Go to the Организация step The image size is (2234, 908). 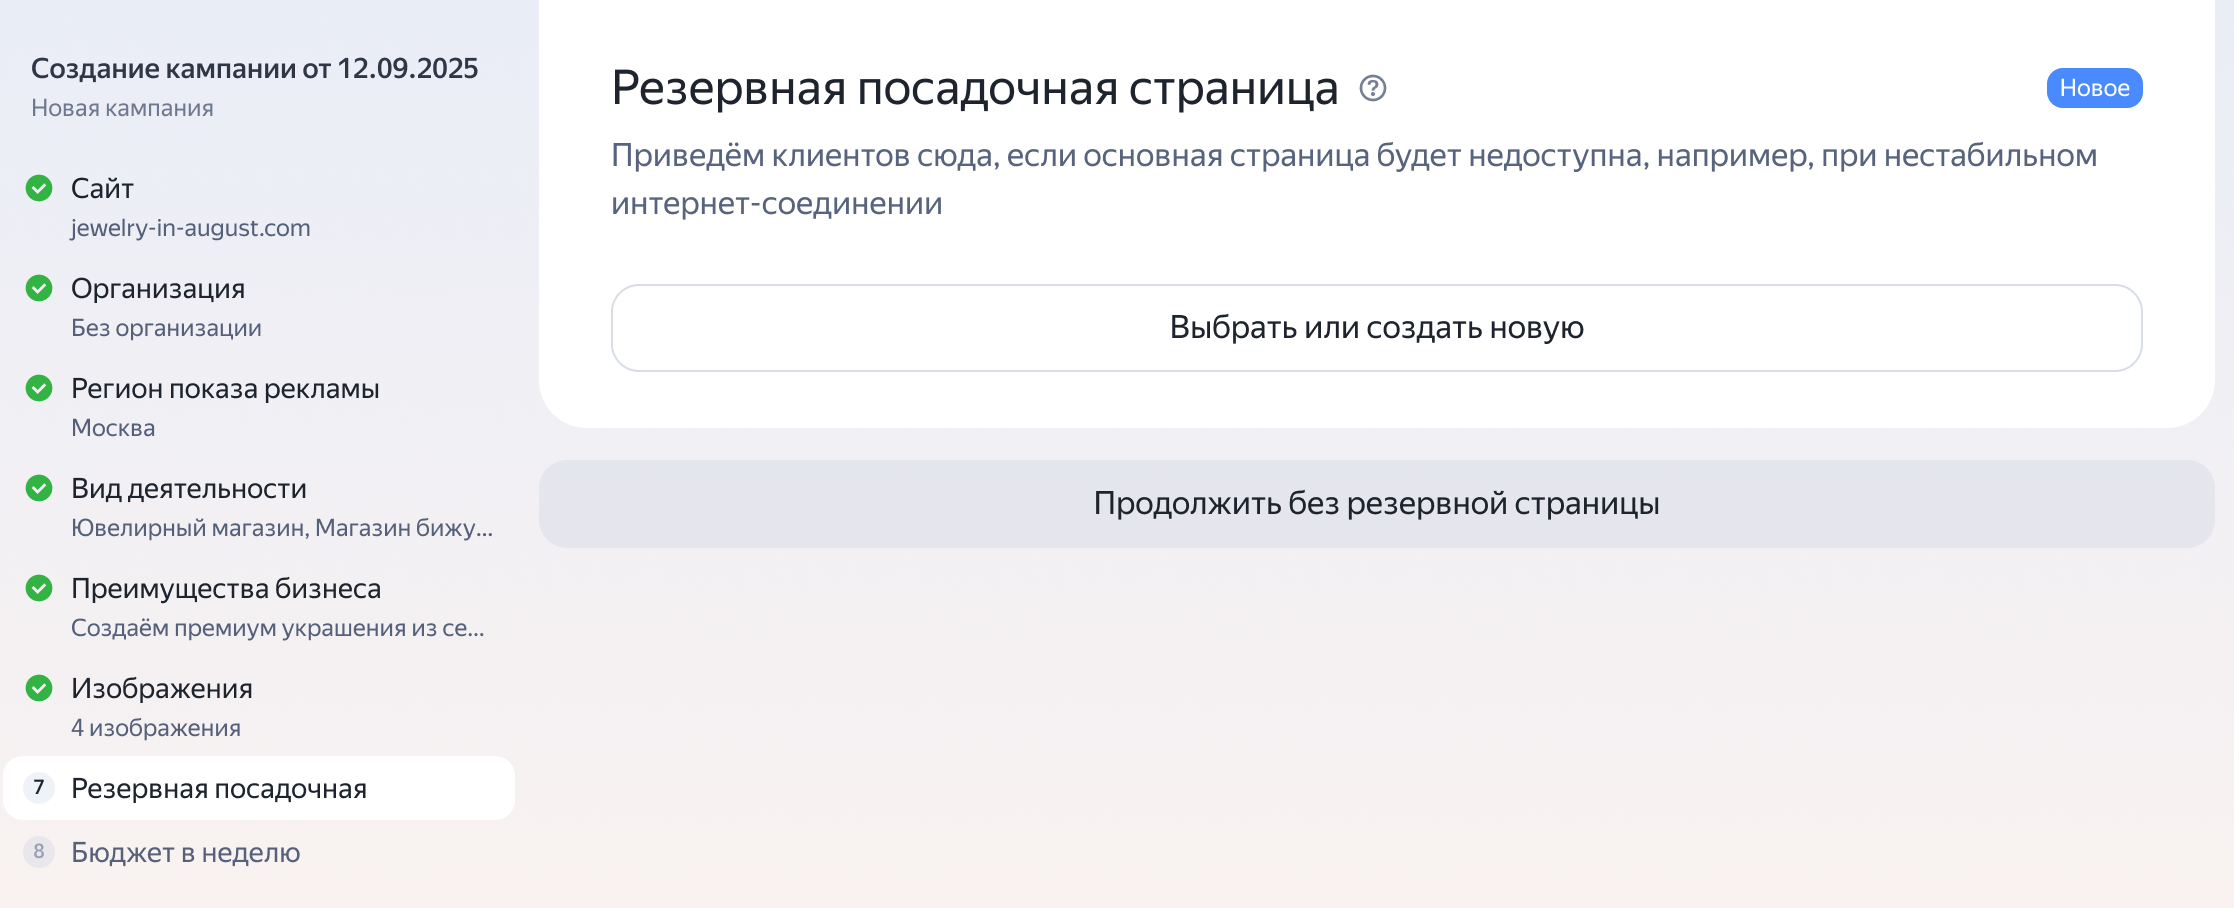259,307
